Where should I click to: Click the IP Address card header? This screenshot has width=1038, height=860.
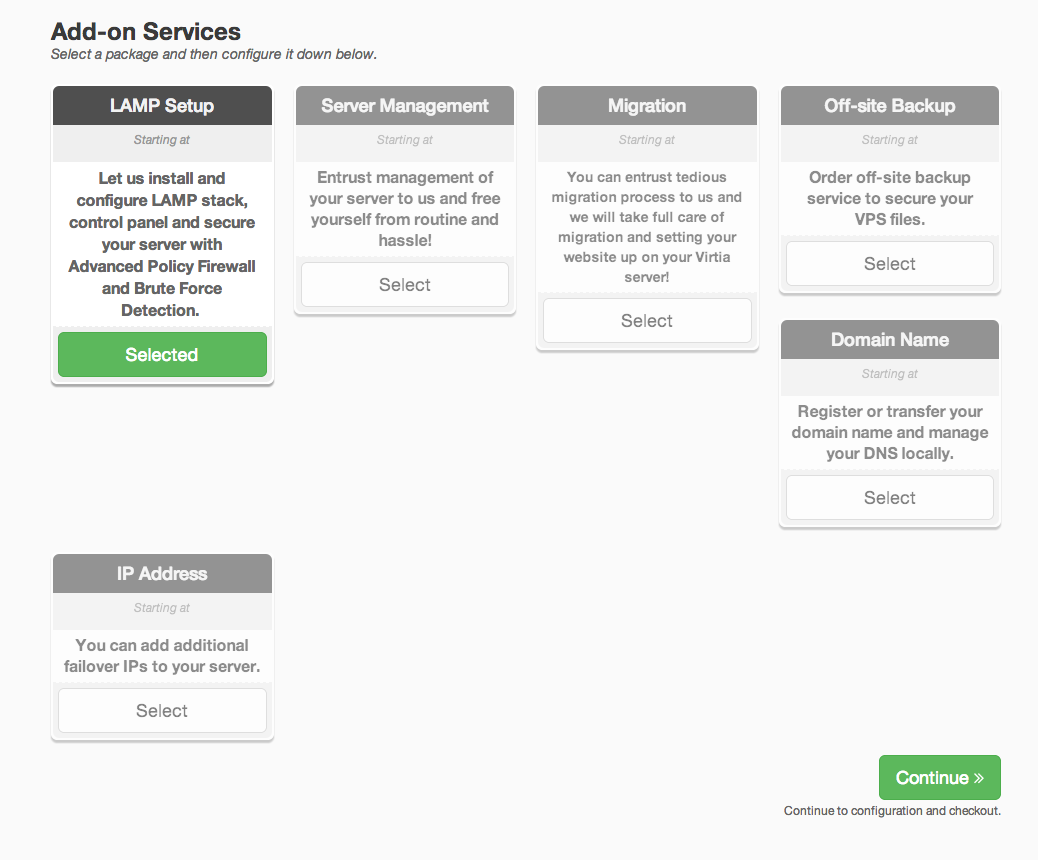coord(162,573)
